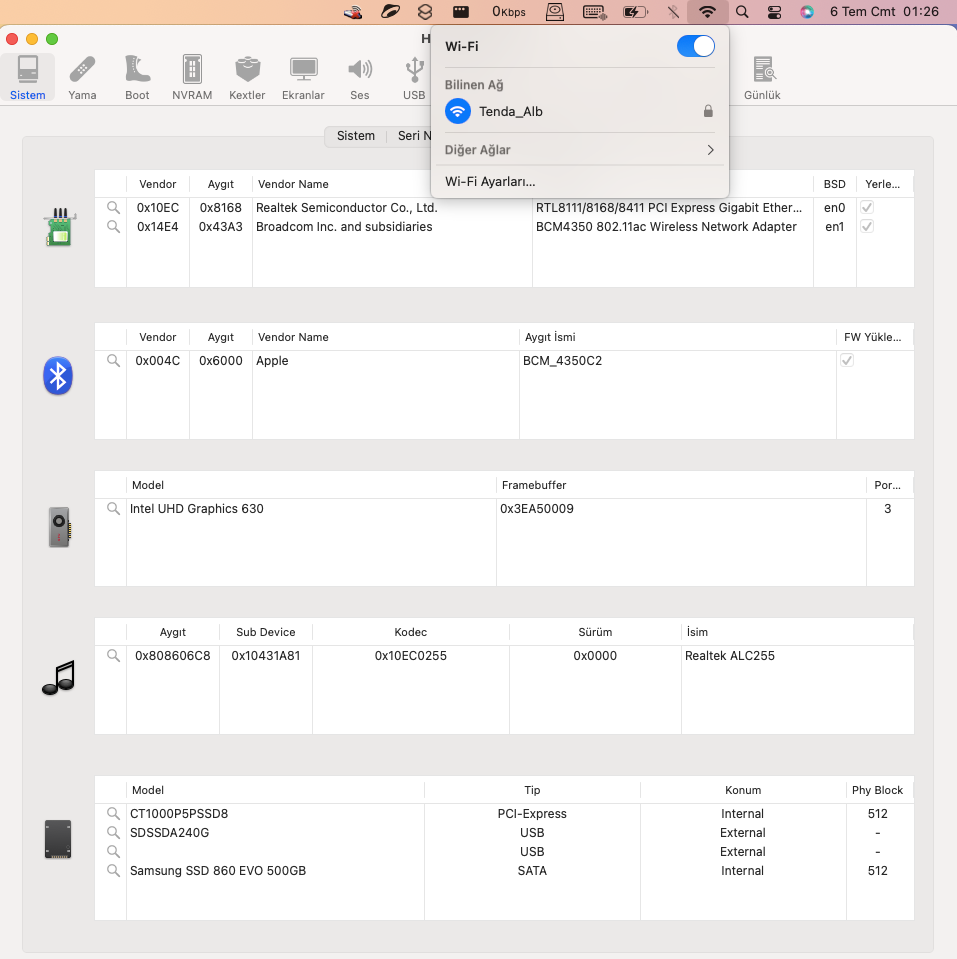Open the Günlük (Log) toolbar section
This screenshot has width=957, height=959.
(x=762, y=78)
